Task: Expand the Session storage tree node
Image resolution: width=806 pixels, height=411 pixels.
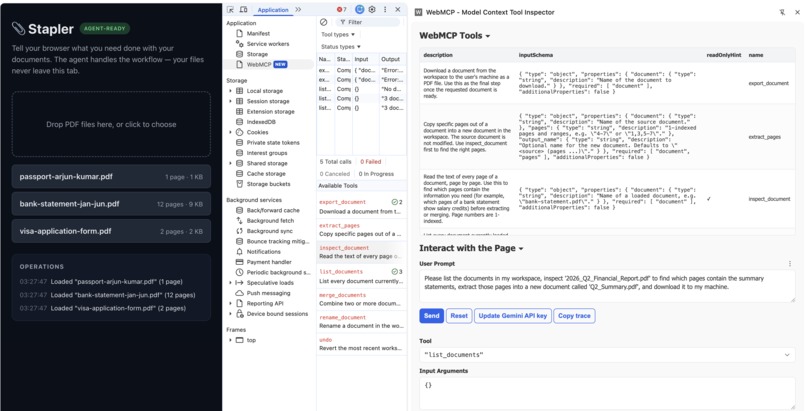Action: (x=230, y=101)
